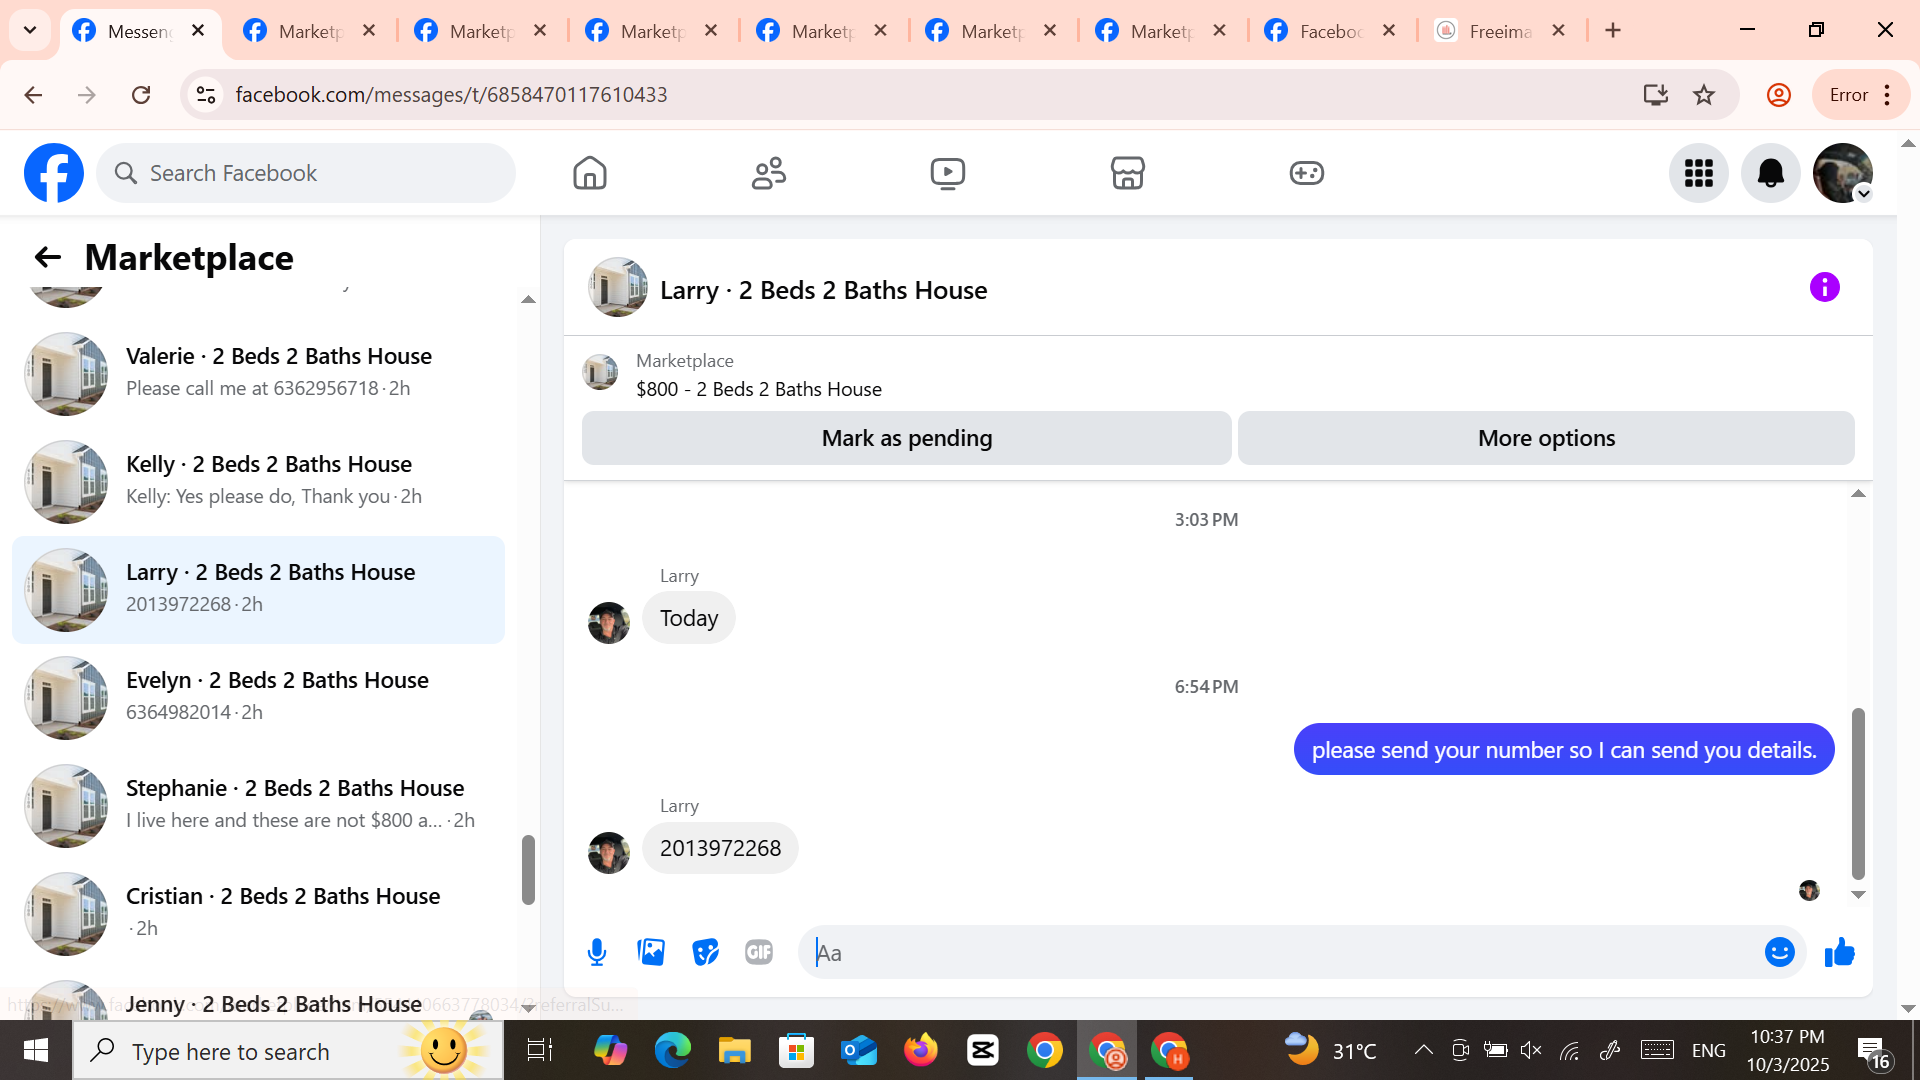Screen dimensions: 1920x1080
Task: Open the account profile picture menu
Action: click(x=1843, y=173)
